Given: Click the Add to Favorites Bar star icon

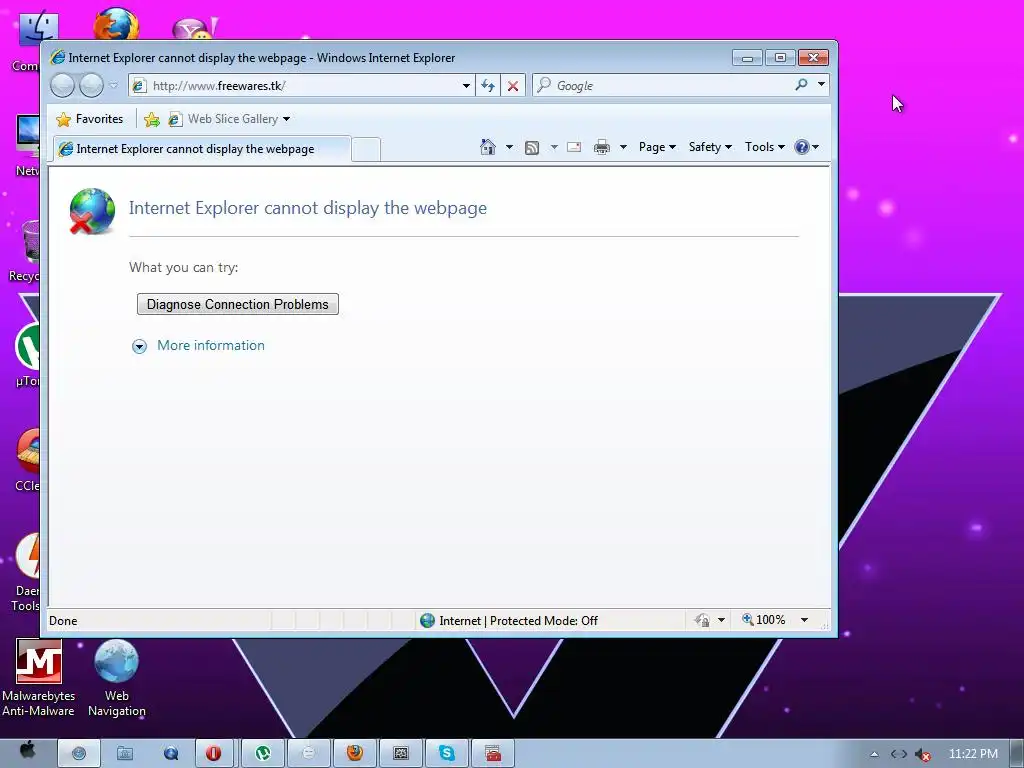Looking at the screenshot, I should point(152,119).
